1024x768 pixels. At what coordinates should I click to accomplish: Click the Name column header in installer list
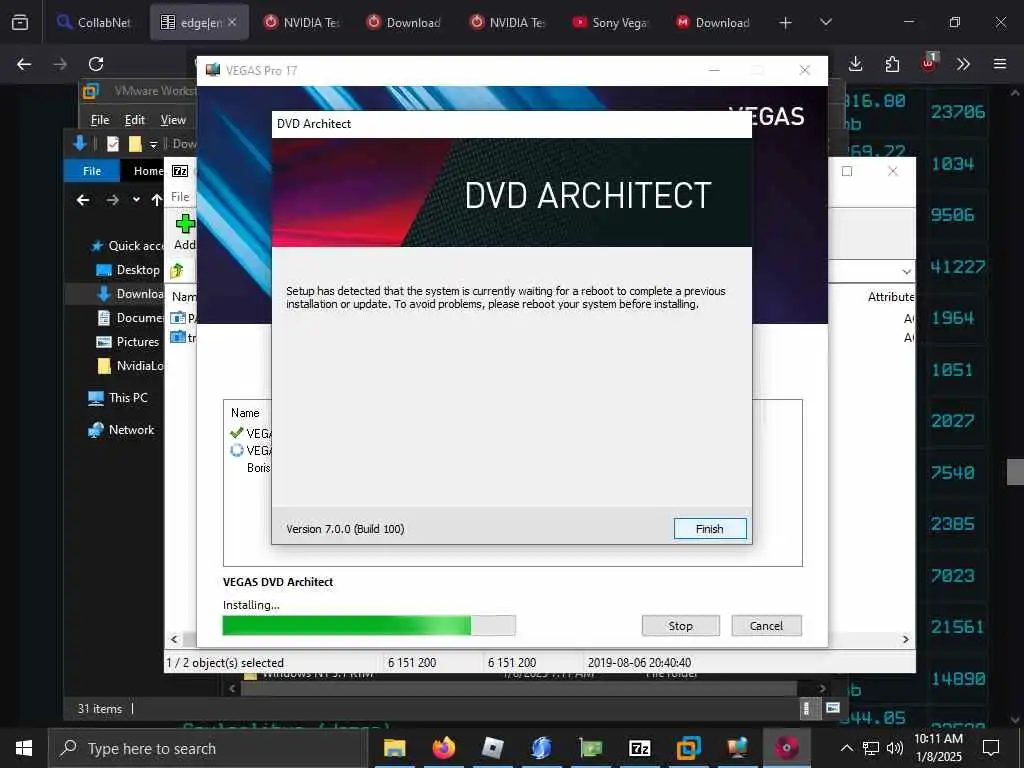(245, 413)
